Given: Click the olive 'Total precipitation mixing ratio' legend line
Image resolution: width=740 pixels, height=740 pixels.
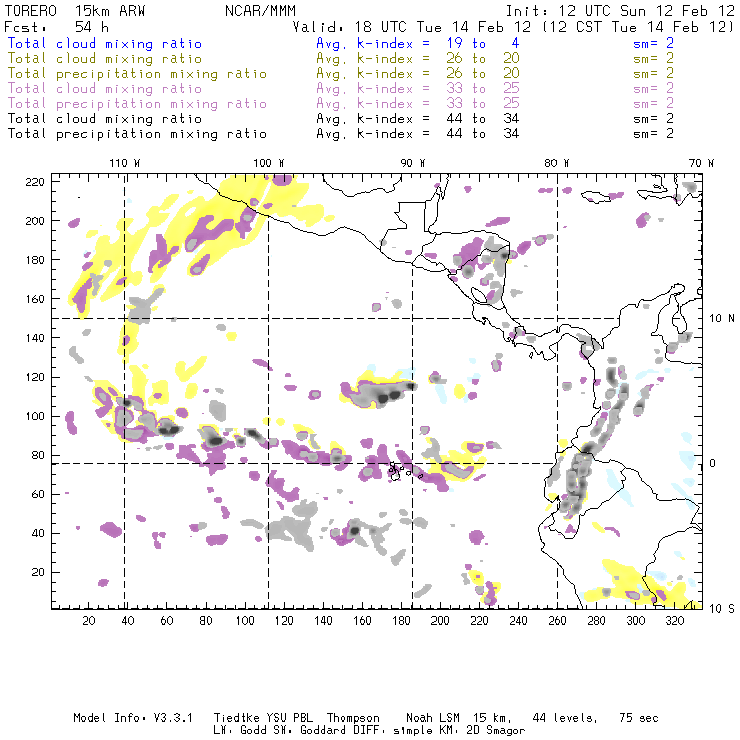Looking at the screenshot, I should click(137, 74).
